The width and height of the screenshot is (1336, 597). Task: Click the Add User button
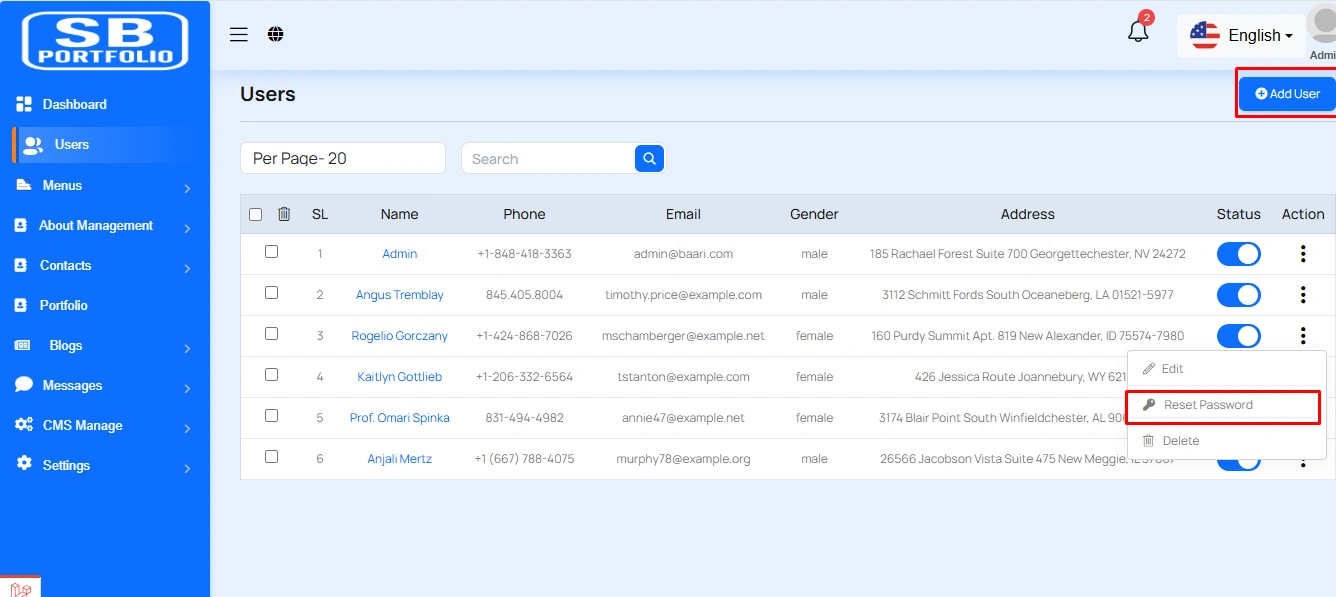tap(1287, 94)
